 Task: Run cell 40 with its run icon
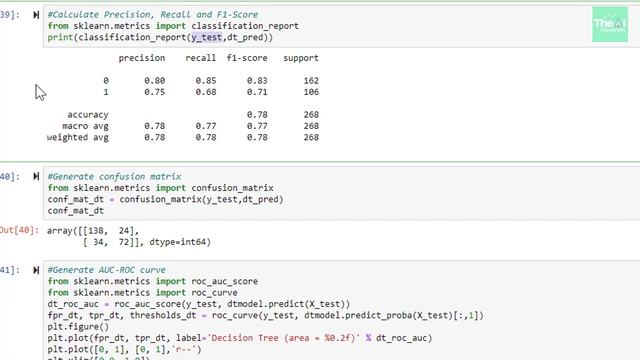point(36,176)
